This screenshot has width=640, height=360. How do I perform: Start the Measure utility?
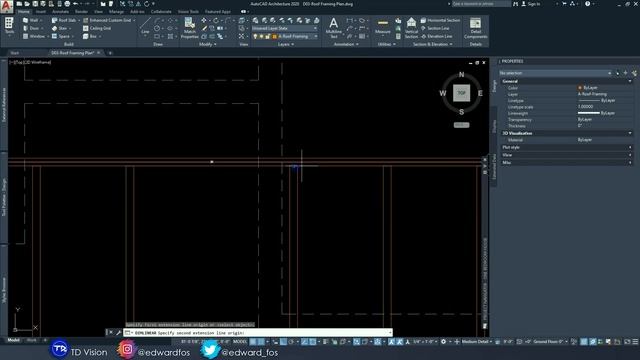click(x=382, y=27)
